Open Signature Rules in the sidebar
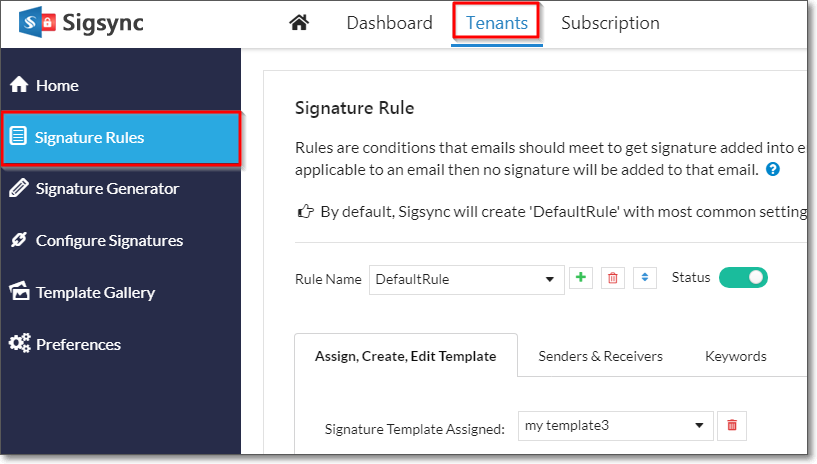This screenshot has width=817, height=464. point(121,137)
